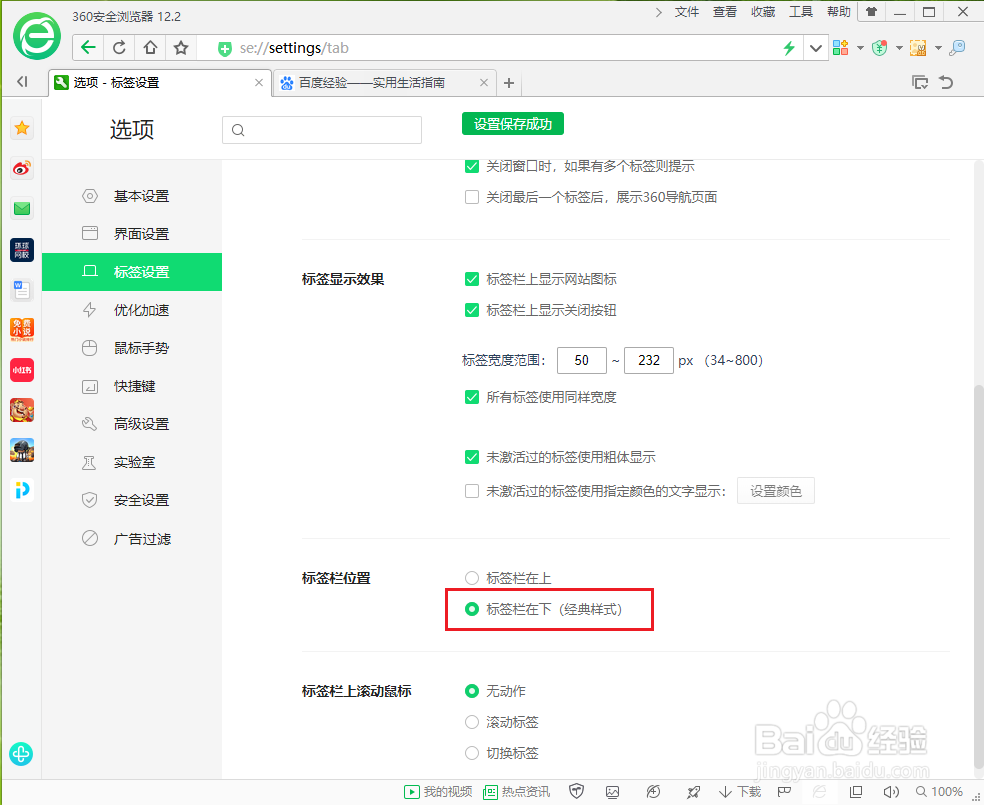Image resolution: width=984 pixels, height=805 pixels.
Task: Open the extensions grid icon beside the address bar
Action: click(840, 47)
